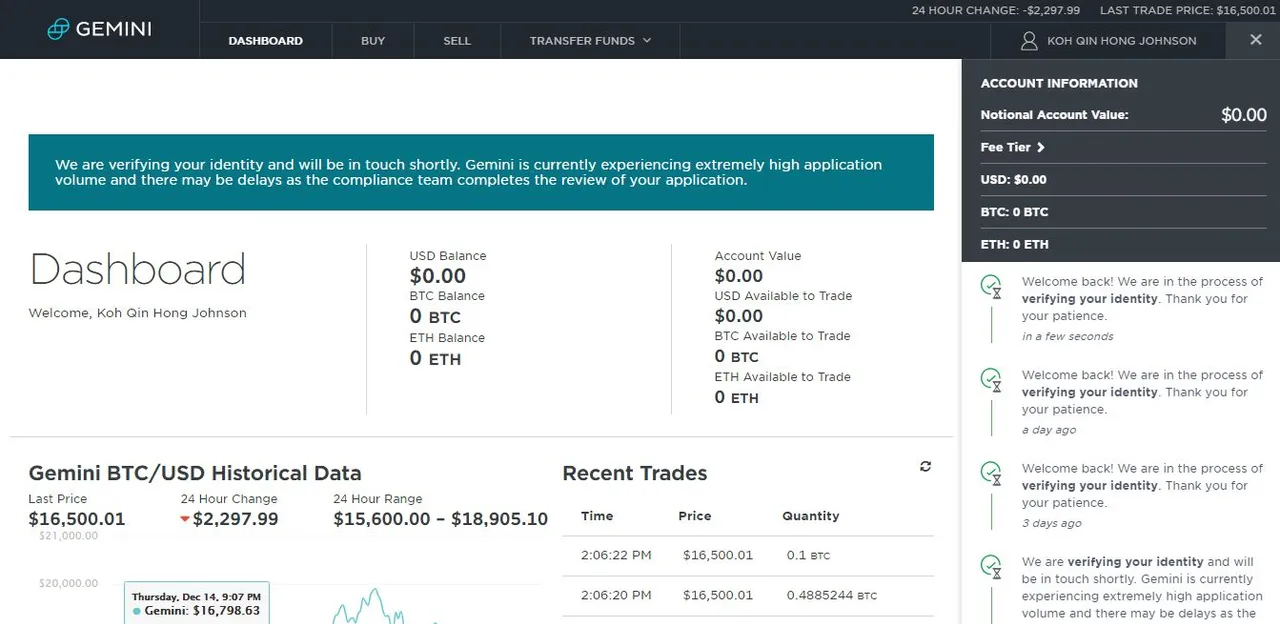Click the 24 Hour Change header text

pos(996,10)
